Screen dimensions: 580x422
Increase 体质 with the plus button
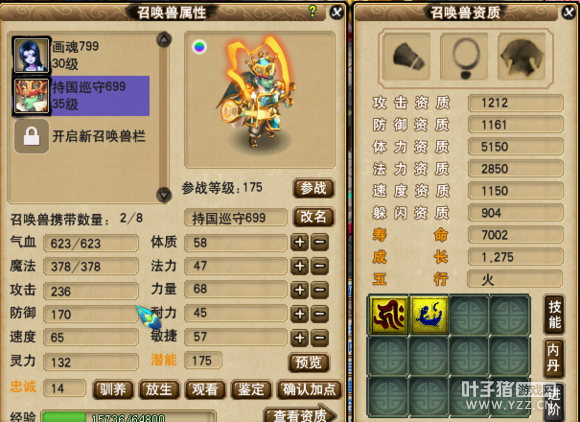(x=299, y=243)
